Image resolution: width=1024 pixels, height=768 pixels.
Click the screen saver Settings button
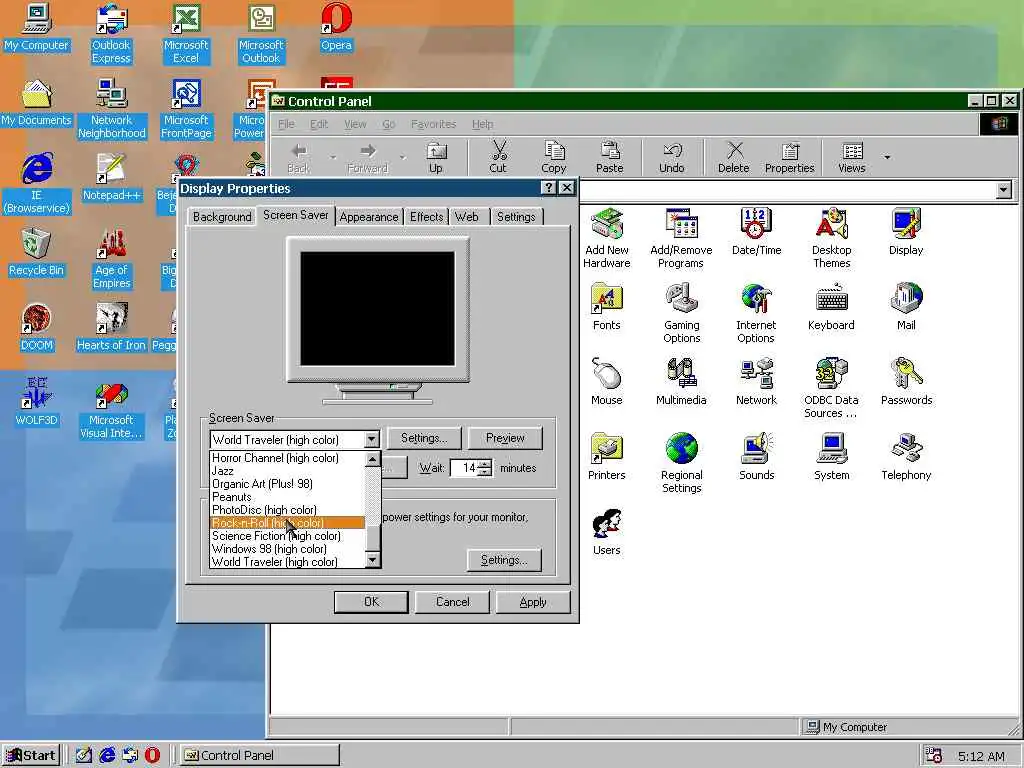[424, 438]
